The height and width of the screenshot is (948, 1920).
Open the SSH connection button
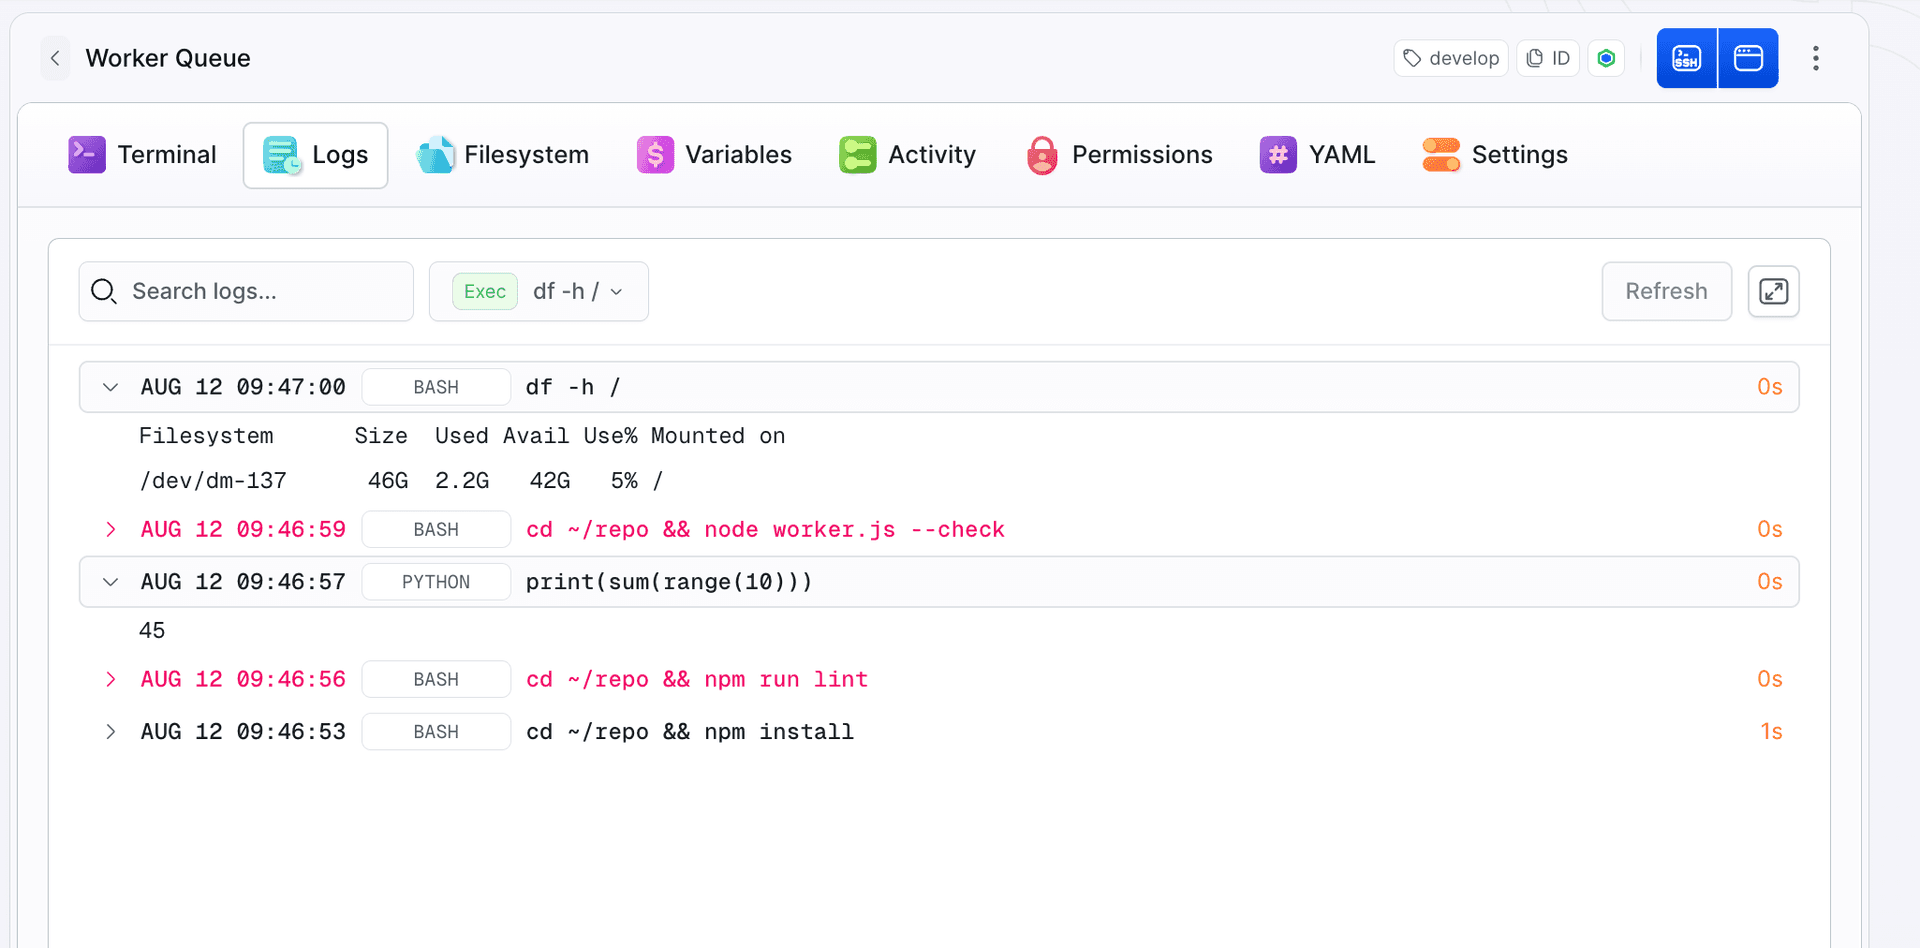click(x=1687, y=58)
